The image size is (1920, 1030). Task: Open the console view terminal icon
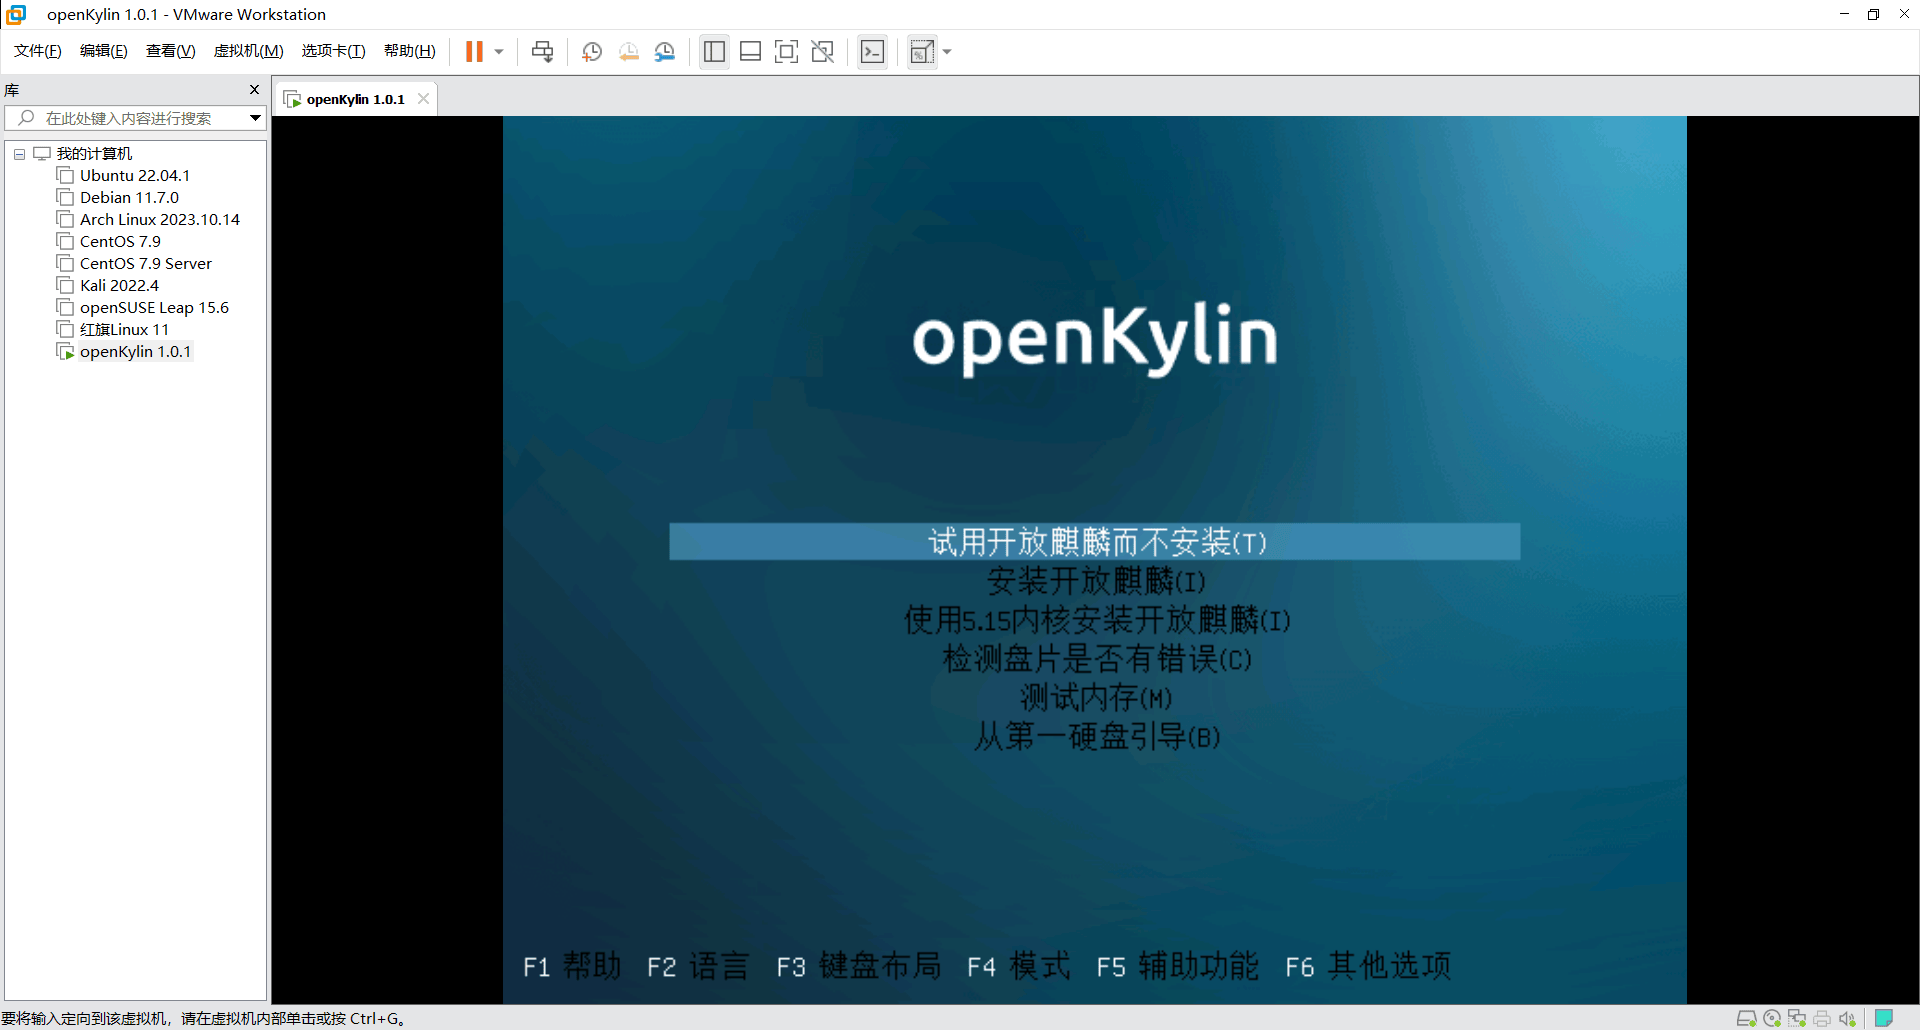(x=872, y=52)
